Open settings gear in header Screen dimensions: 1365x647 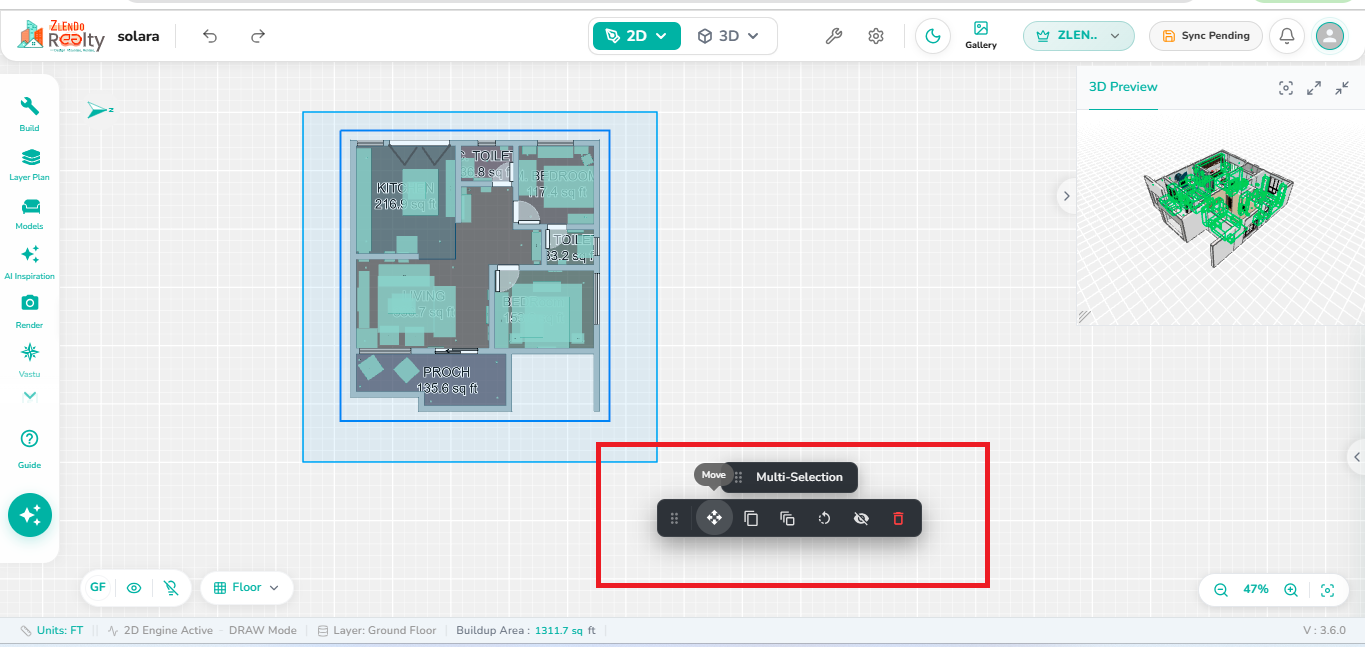pyautogui.click(x=876, y=36)
